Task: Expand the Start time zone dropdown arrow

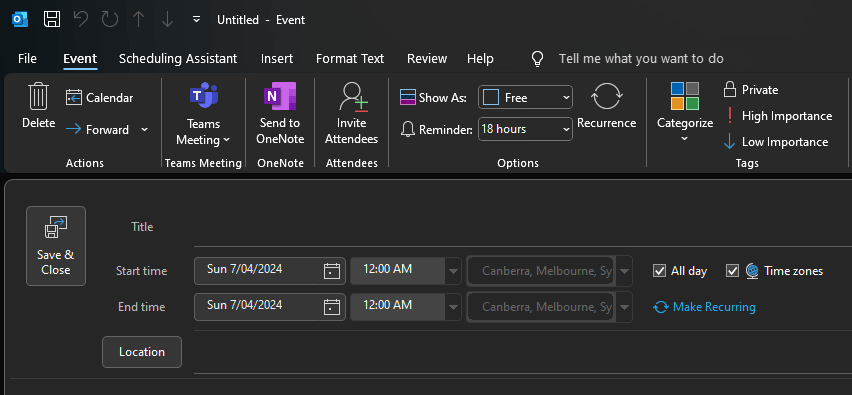Action: [x=624, y=271]
